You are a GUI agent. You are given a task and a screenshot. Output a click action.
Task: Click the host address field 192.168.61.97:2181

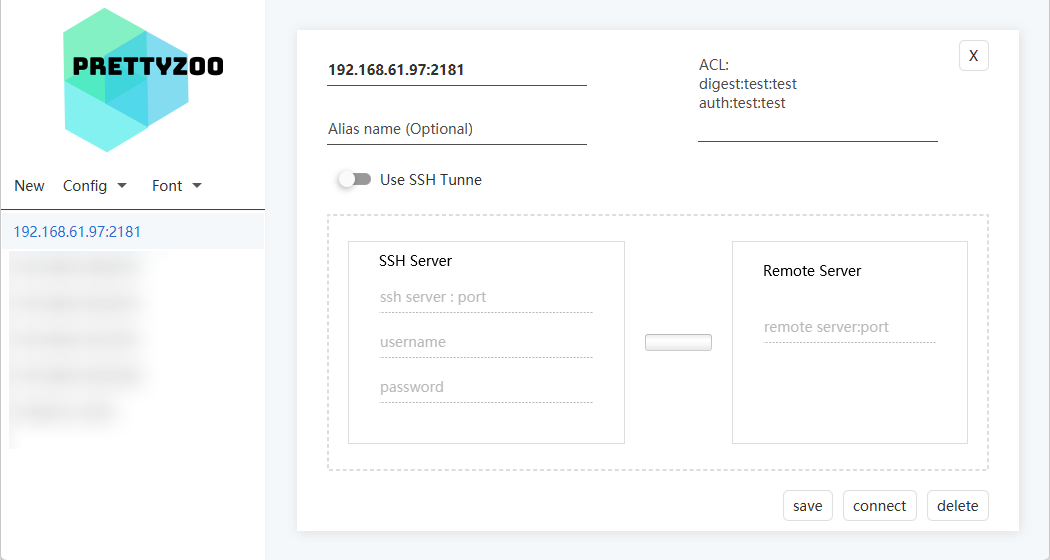click(x=457, y=70)
